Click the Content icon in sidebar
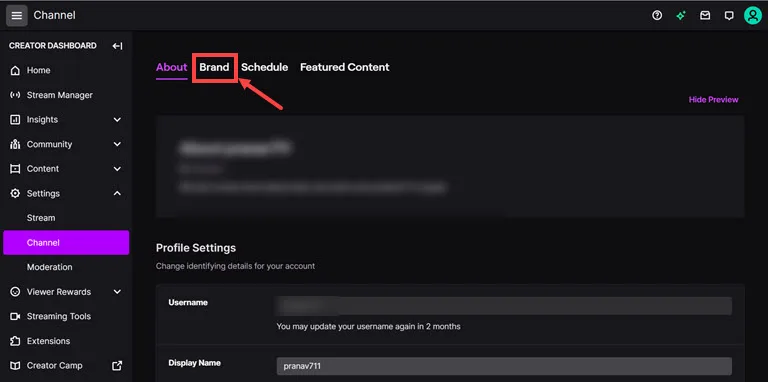Screen dimensions: 768x382 tap(16, 168)
